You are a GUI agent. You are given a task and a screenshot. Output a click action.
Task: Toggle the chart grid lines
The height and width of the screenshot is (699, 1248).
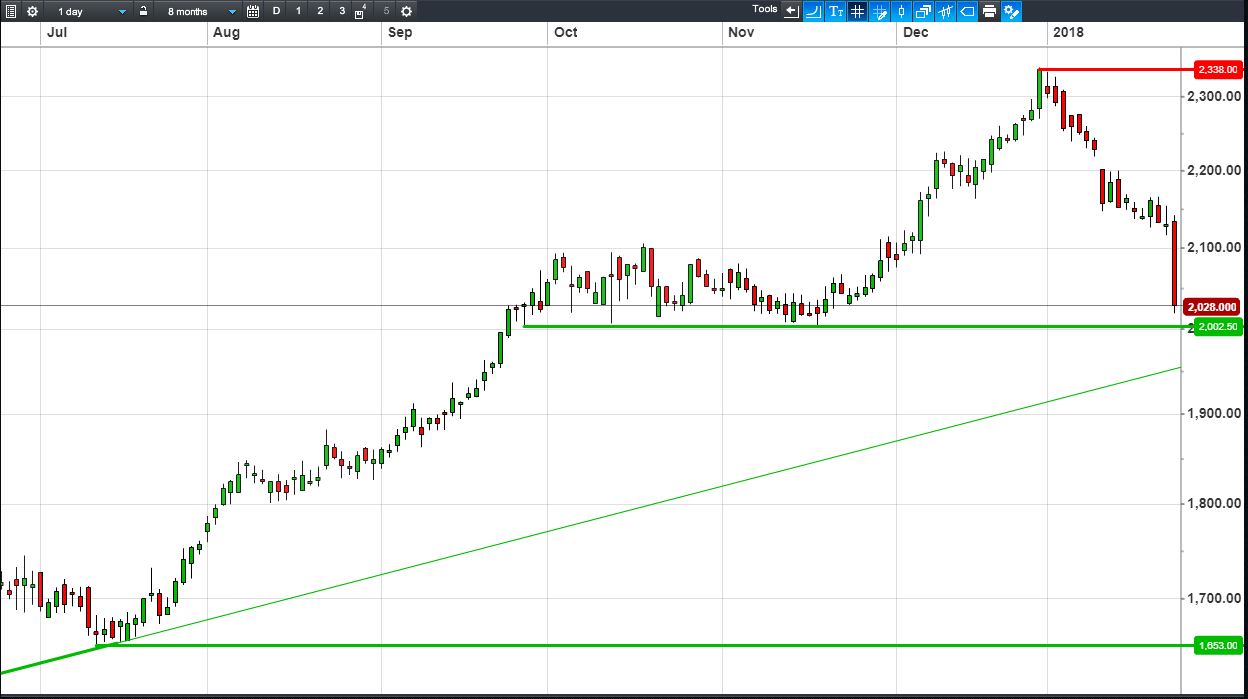[858, 11]
